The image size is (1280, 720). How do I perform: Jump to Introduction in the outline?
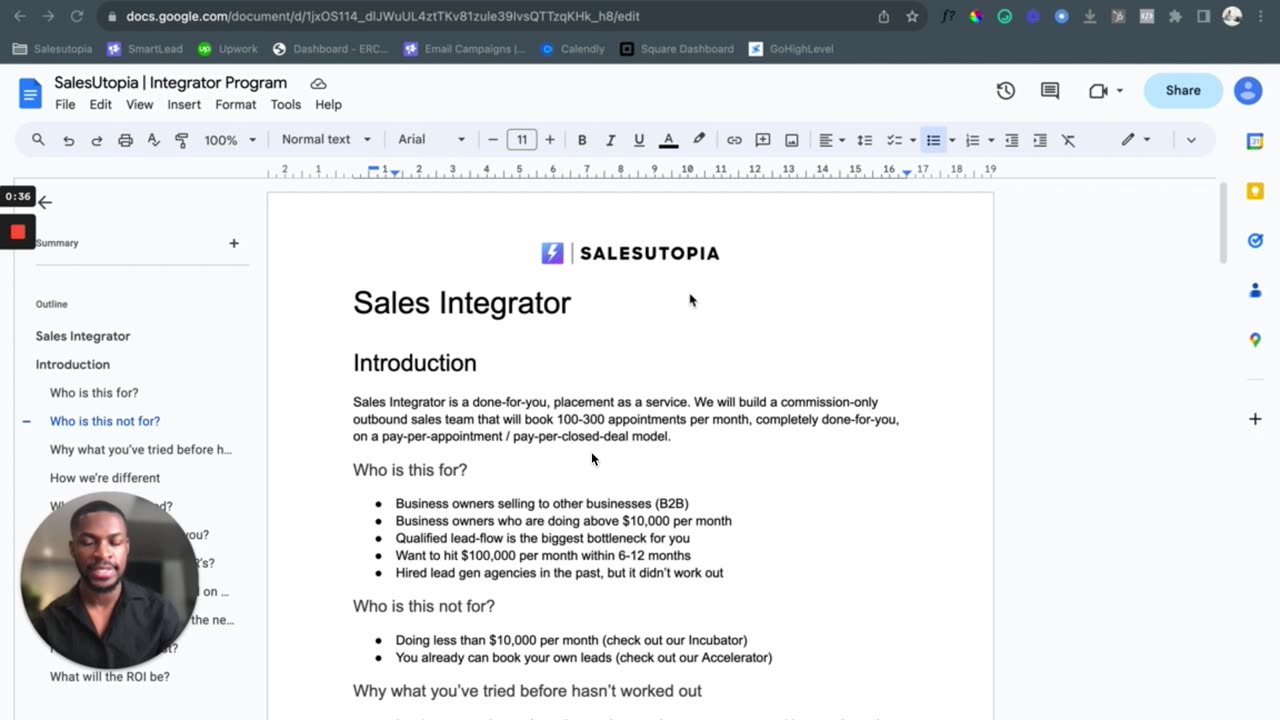pyautogui.click(x=73, y=364)
